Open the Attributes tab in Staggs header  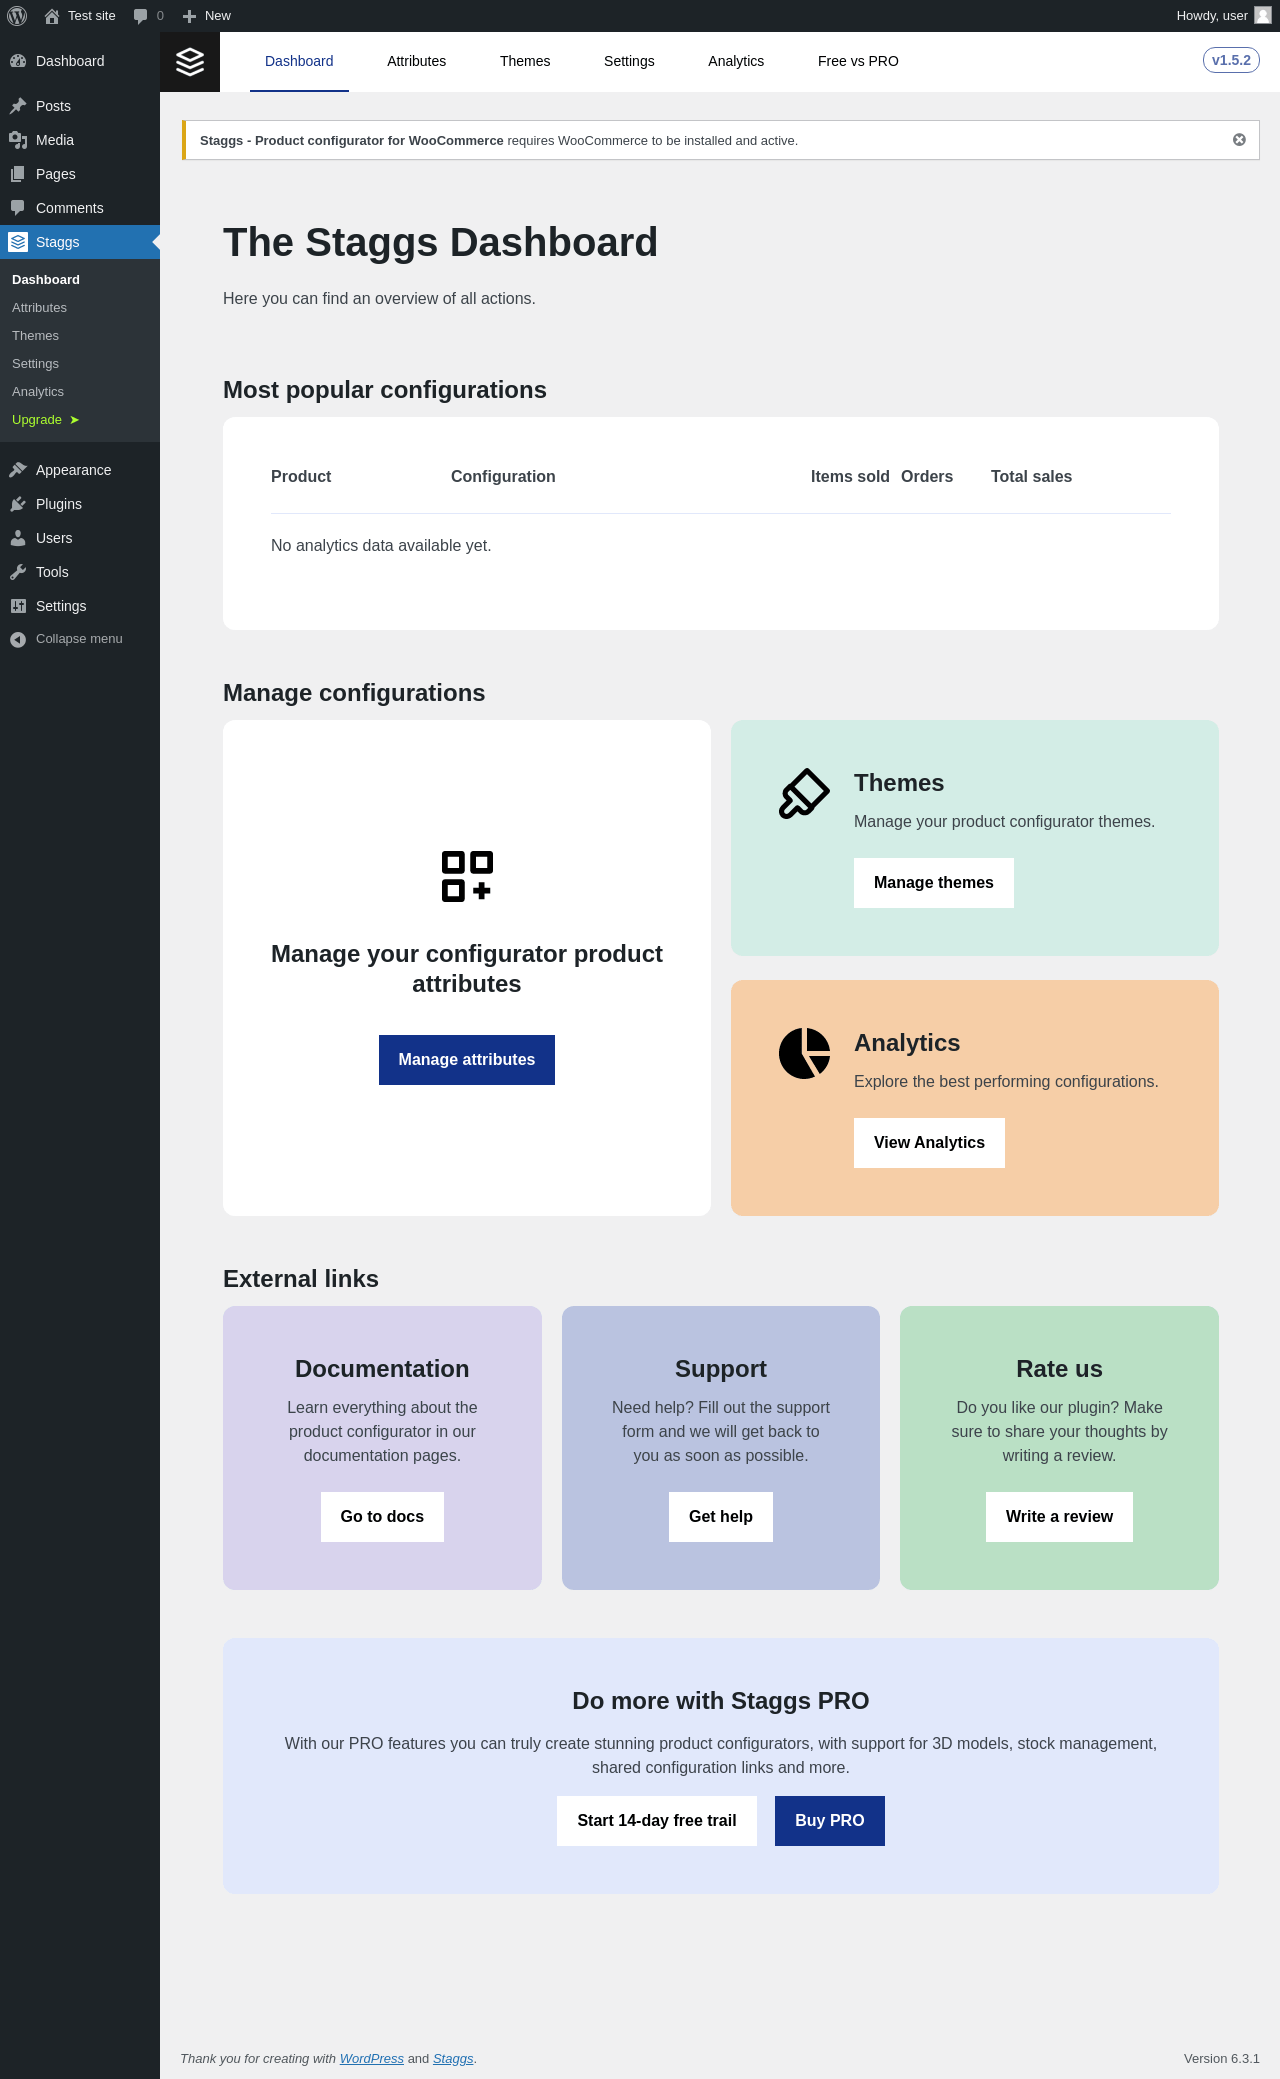click(417, 62)
